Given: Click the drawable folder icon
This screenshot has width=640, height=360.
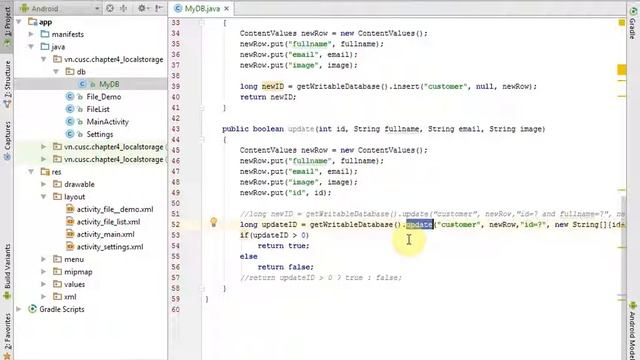Looking at the screenshot, I should click(58, 184).
